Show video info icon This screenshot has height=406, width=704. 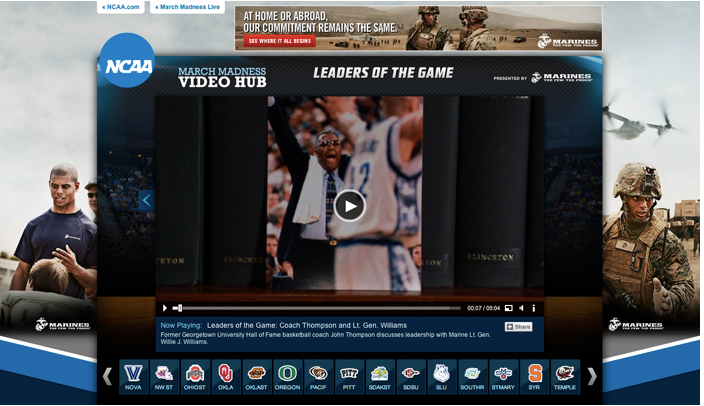coord(533,308)
